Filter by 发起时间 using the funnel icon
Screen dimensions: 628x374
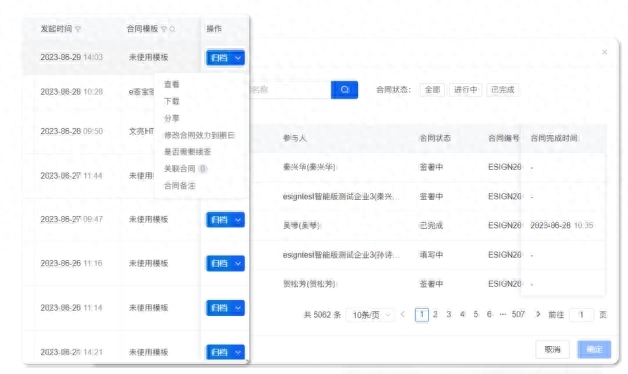coord(78,29)
